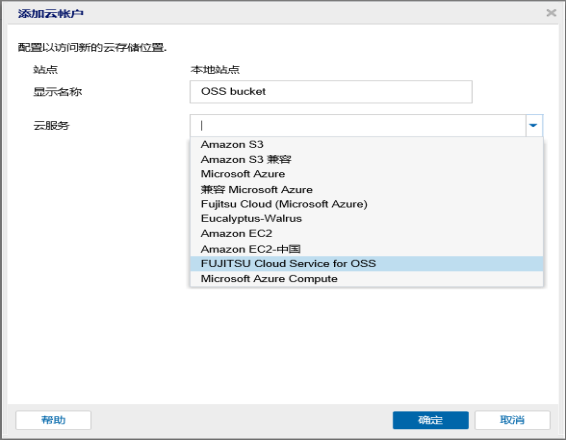Select Microsoft Azure Compute option

click(366, 279)
